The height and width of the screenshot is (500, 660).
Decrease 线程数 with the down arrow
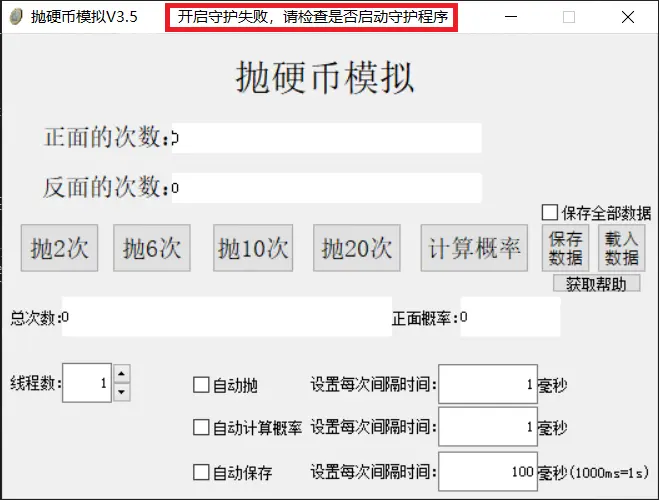[121, 392]
